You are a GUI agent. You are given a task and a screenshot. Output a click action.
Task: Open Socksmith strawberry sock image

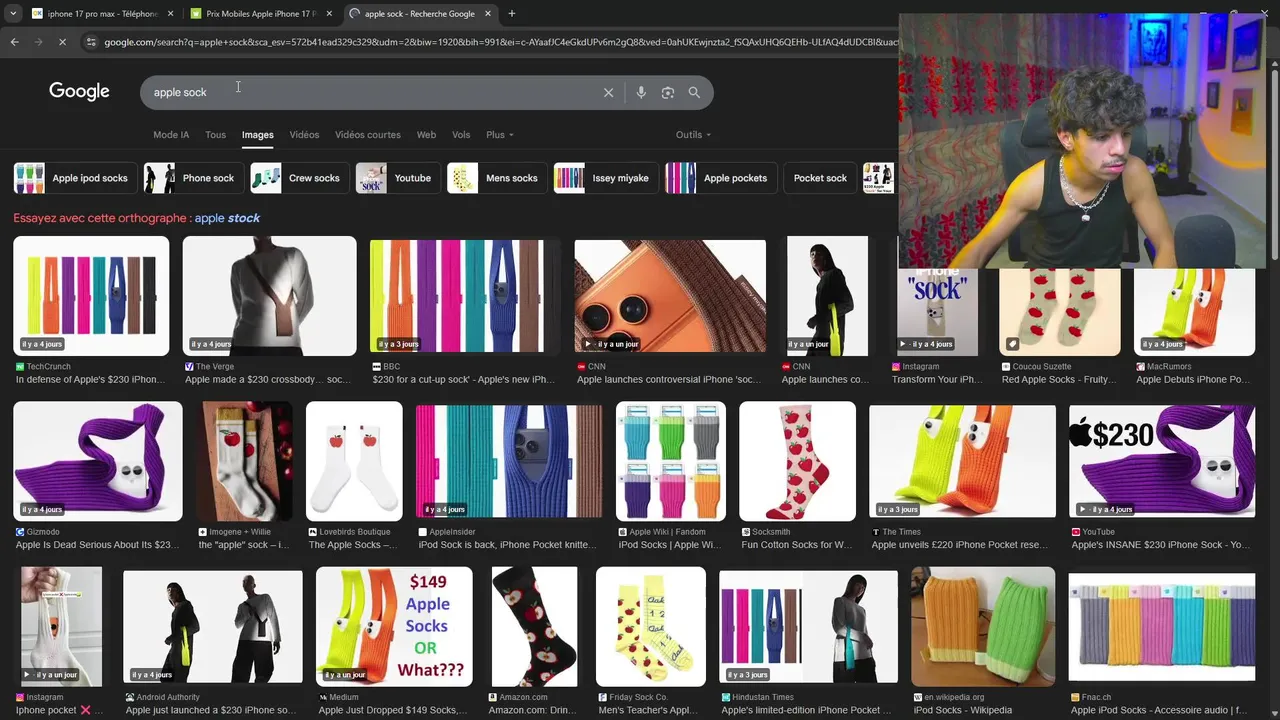click(x=797, y=461)
